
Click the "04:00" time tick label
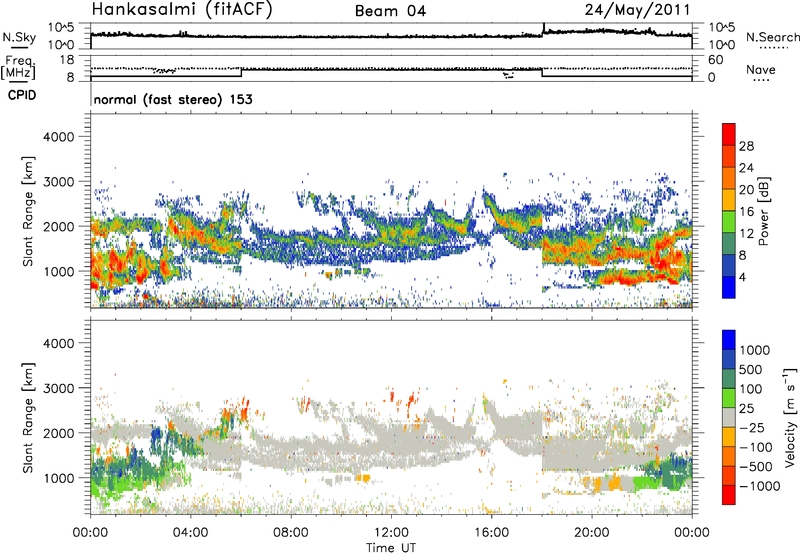click(x=190, y=533)
